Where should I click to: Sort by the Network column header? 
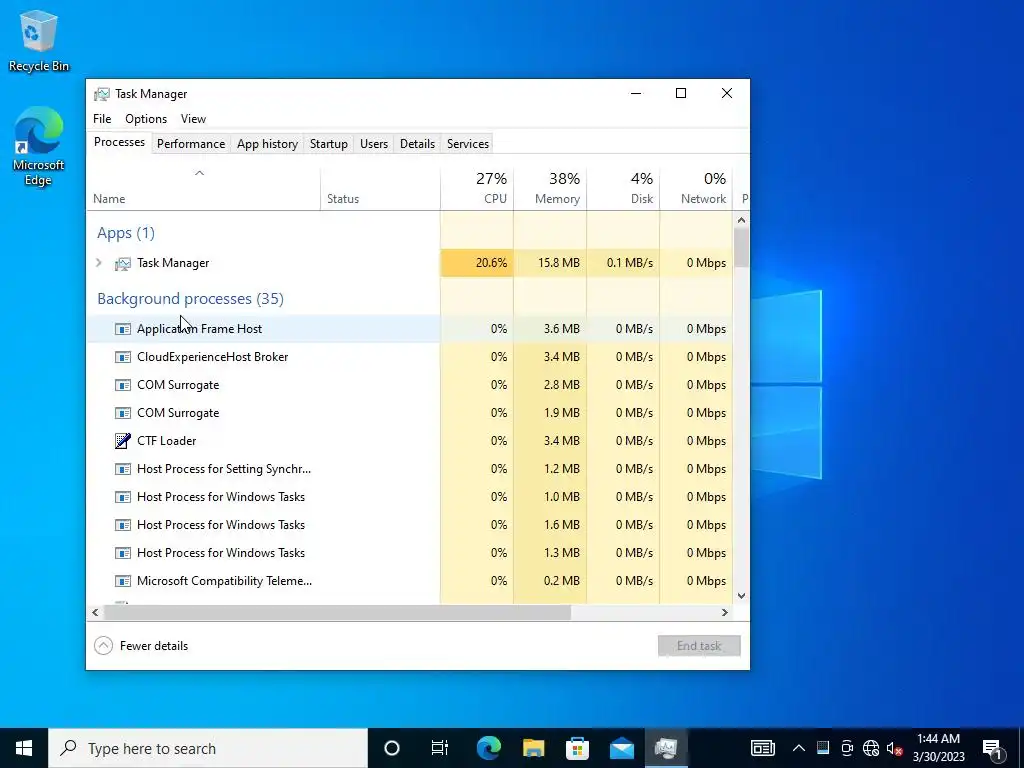[696, 189]
